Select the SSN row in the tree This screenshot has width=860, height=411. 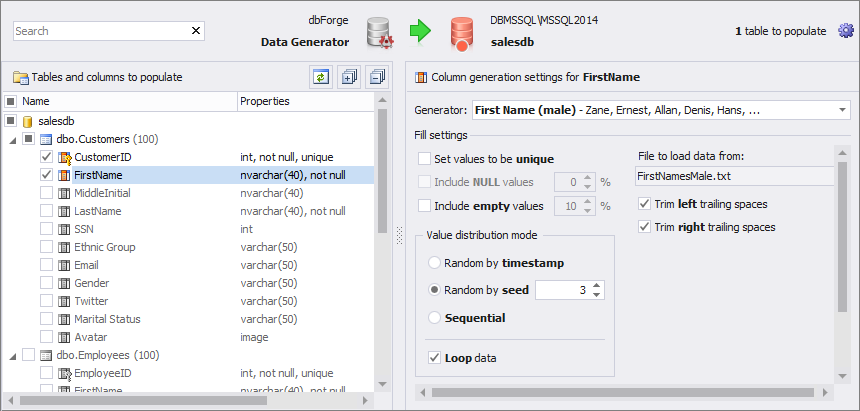(x=189, y=229)
